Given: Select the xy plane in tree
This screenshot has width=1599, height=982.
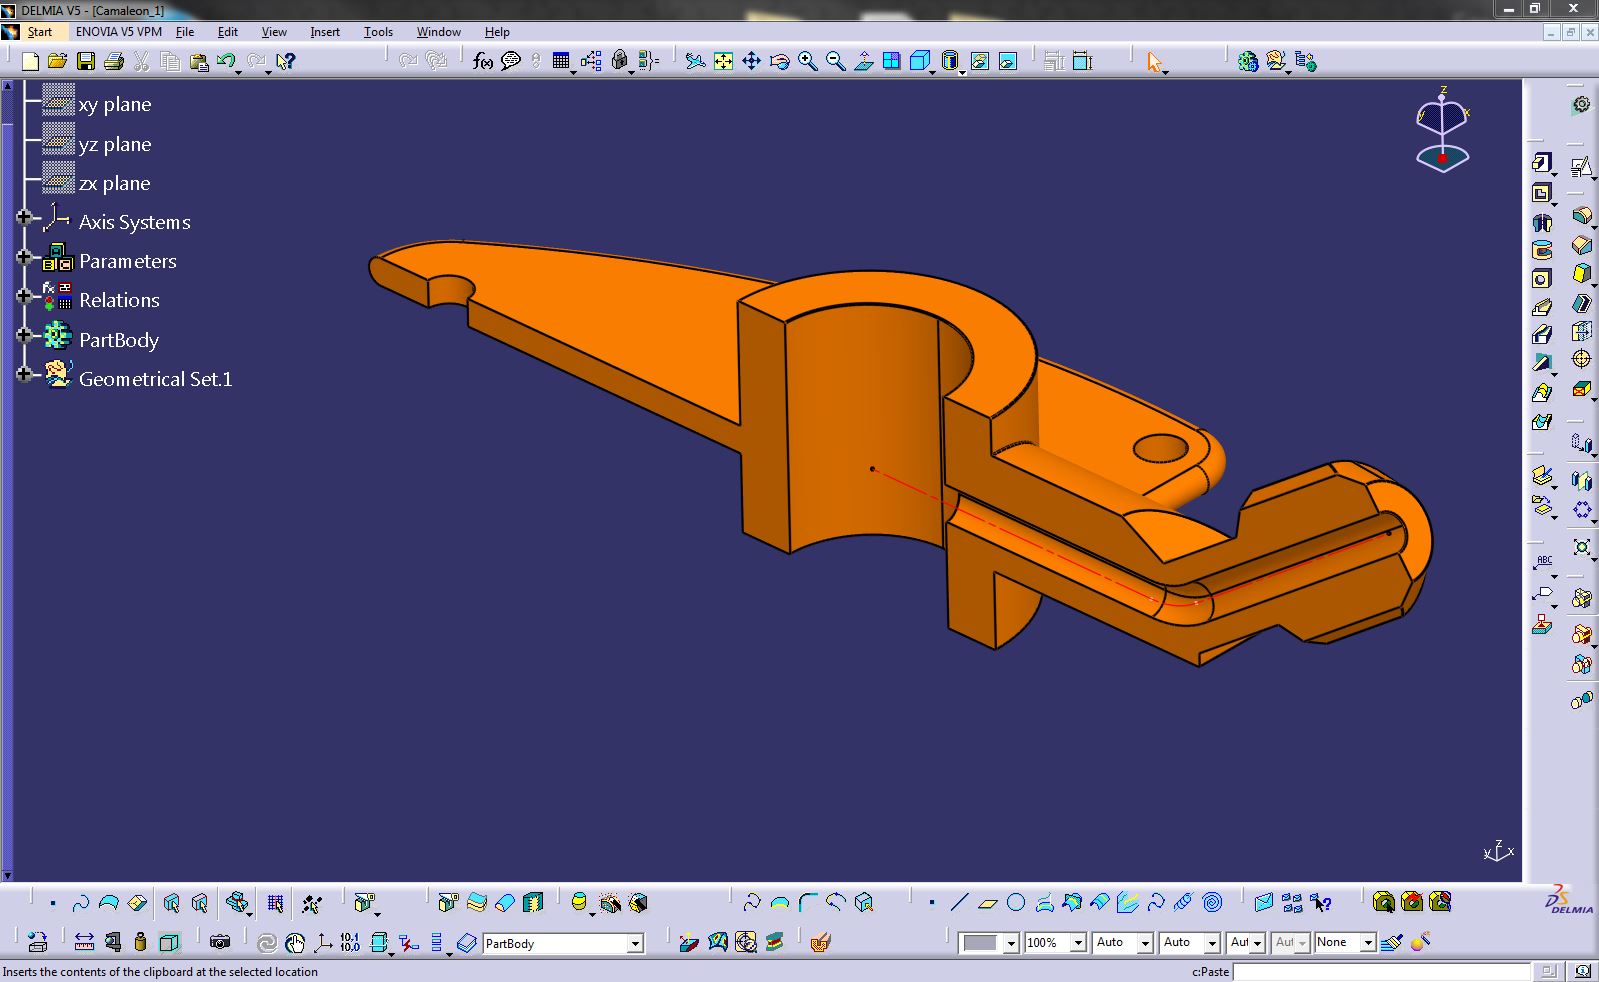Looking at the screenshot, I should [115, 104].
